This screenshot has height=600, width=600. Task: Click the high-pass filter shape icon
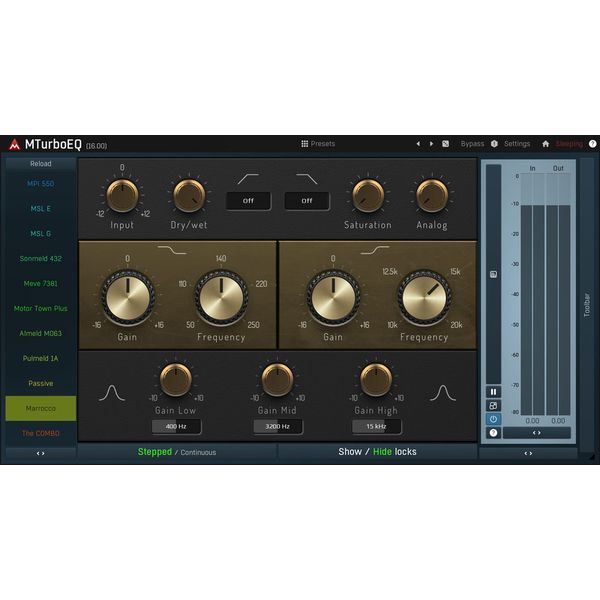click(248, 179)
